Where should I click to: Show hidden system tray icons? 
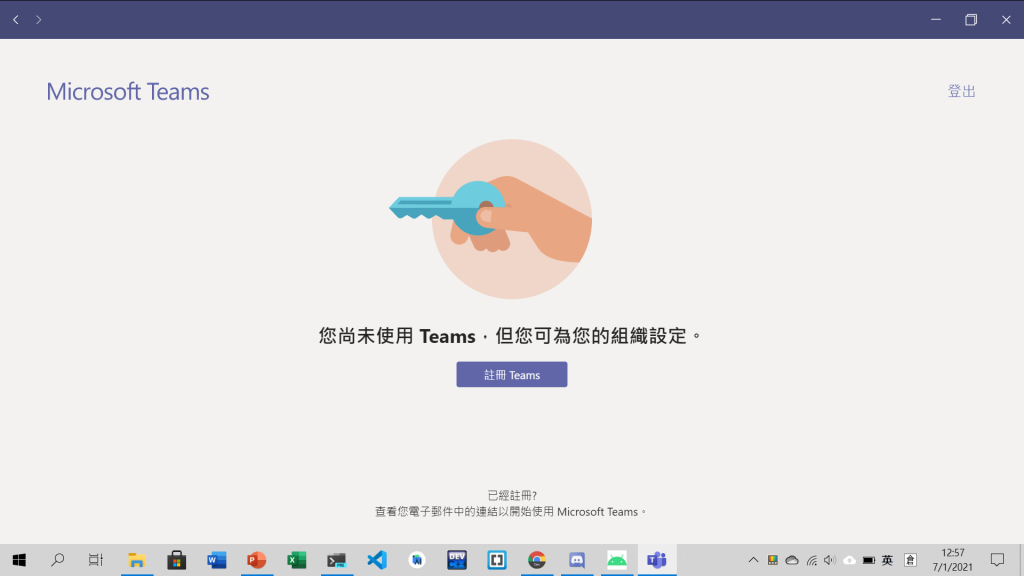(x=753, y=560)
